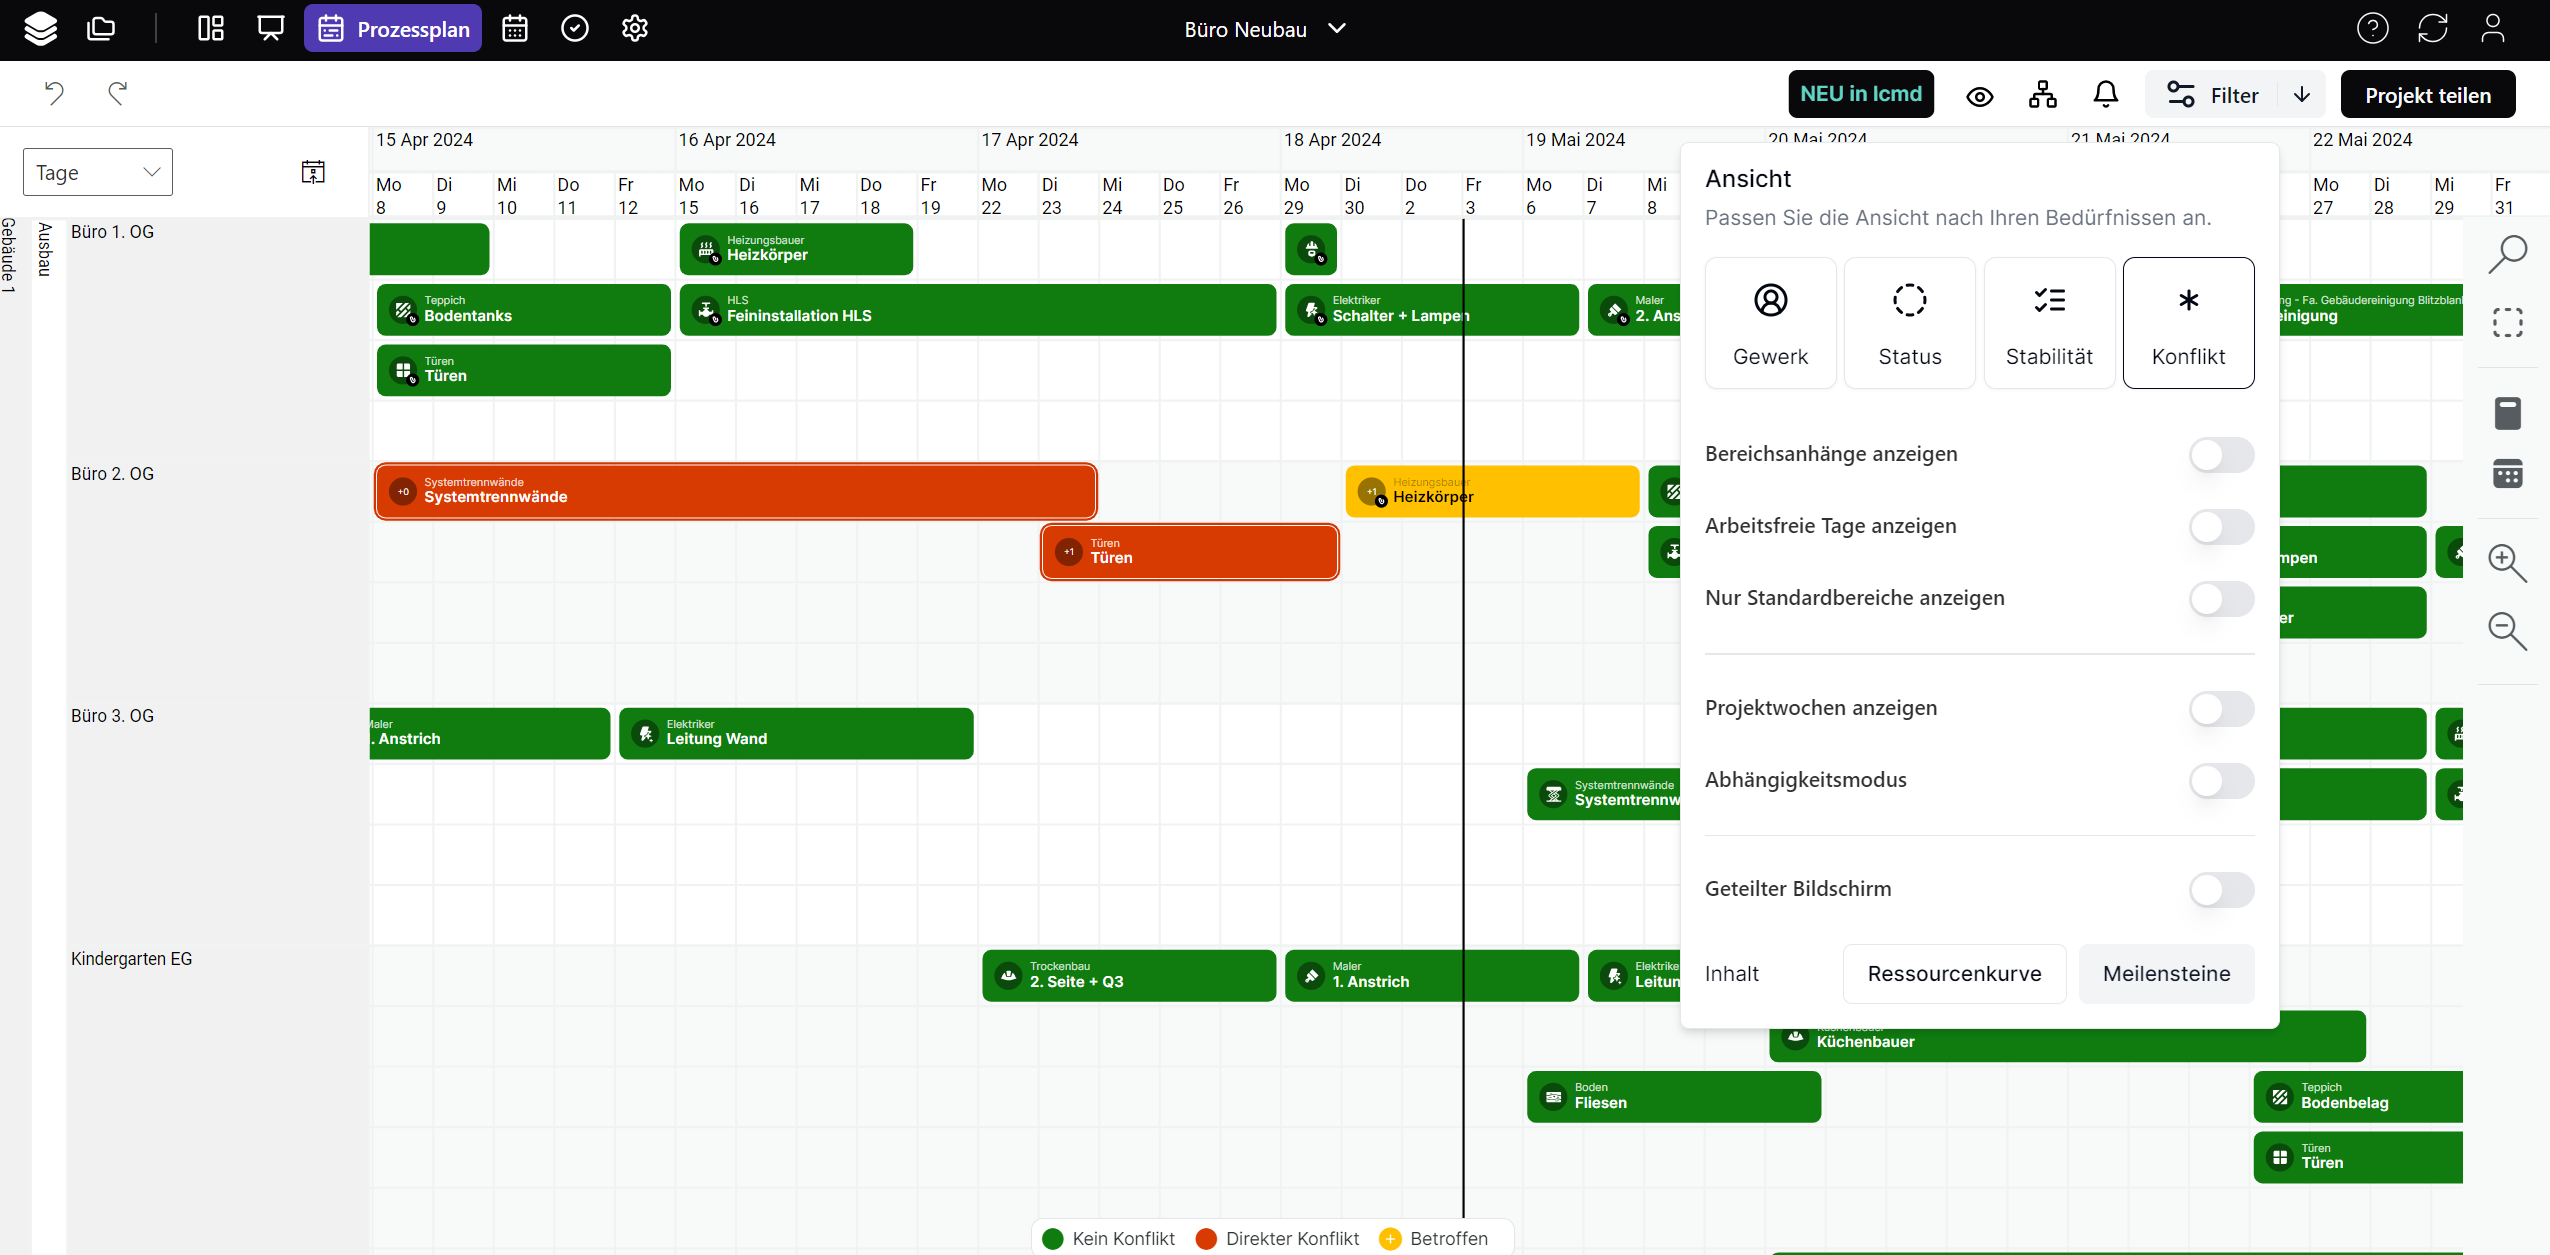Click the zoom out magnifier
The image size is (2550, 1255).
point(2506,631)
